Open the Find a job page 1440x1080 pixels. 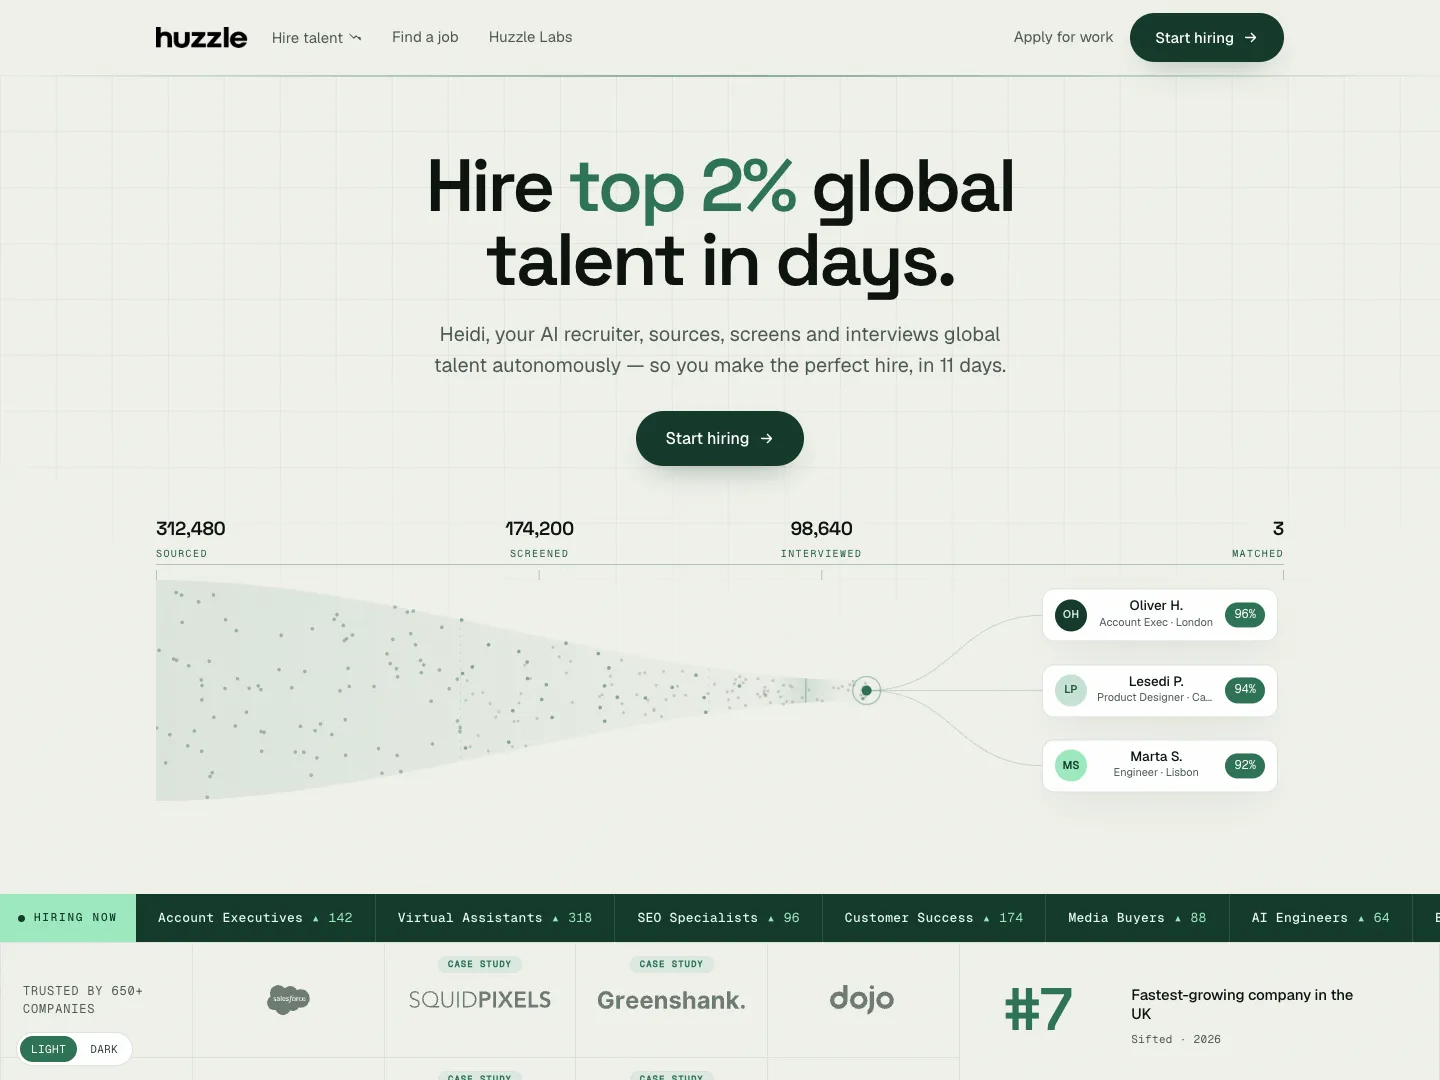[425, 37]
